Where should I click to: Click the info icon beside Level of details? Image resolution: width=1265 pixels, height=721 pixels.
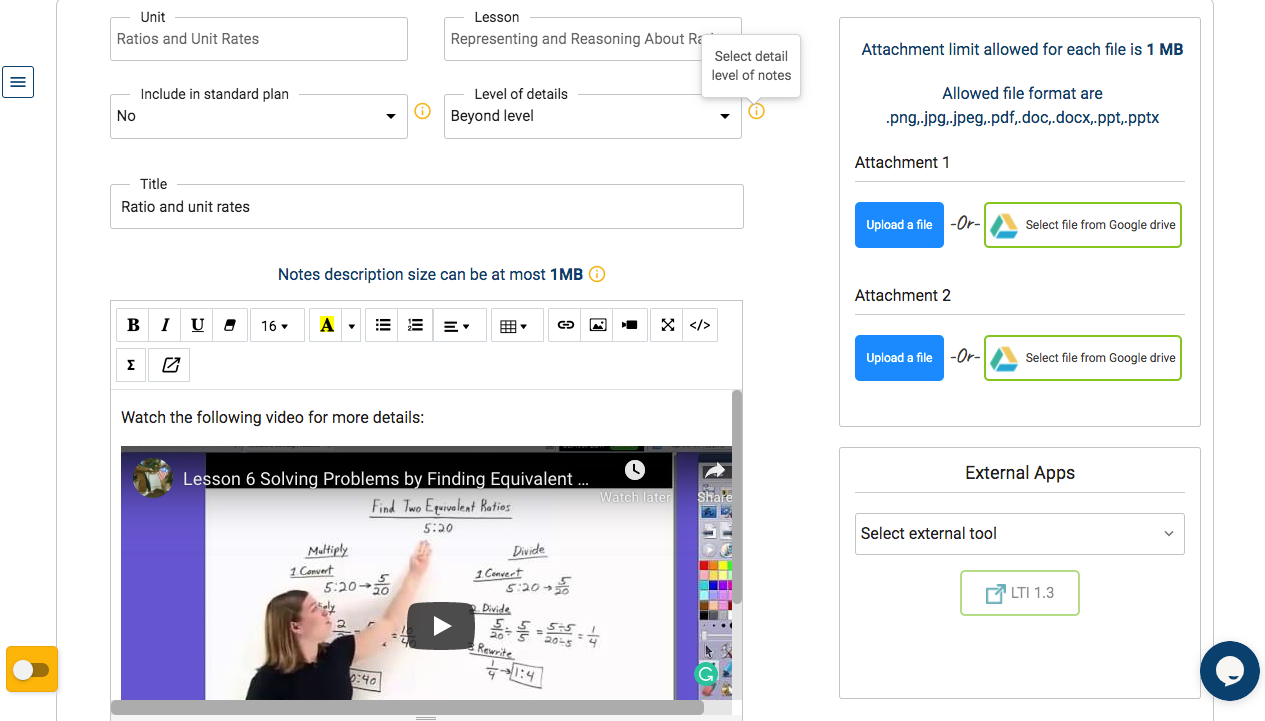(757, 111)
